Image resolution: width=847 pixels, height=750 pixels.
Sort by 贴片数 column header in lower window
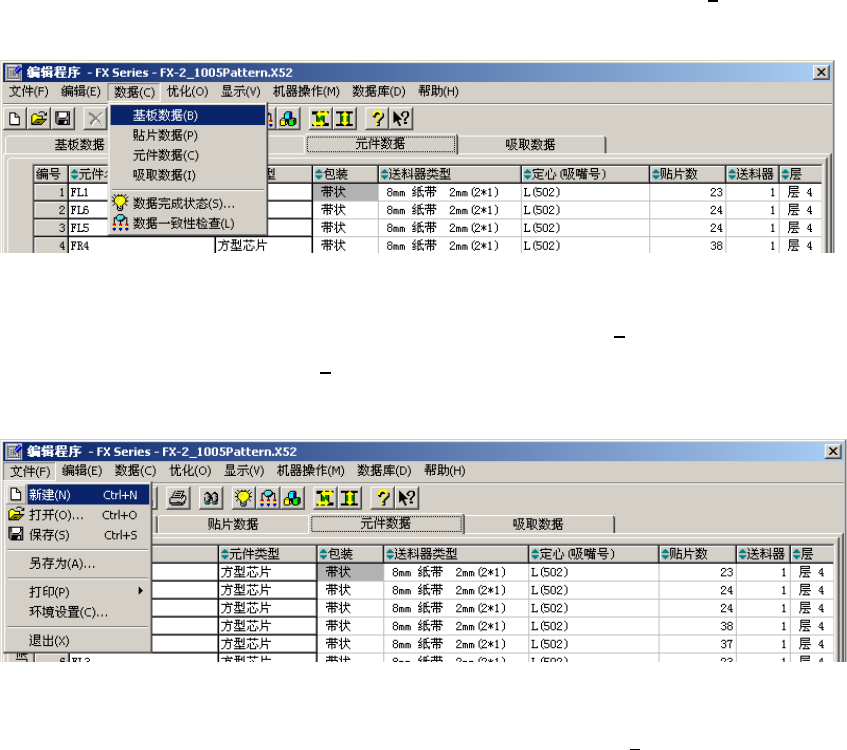point(697,554)
